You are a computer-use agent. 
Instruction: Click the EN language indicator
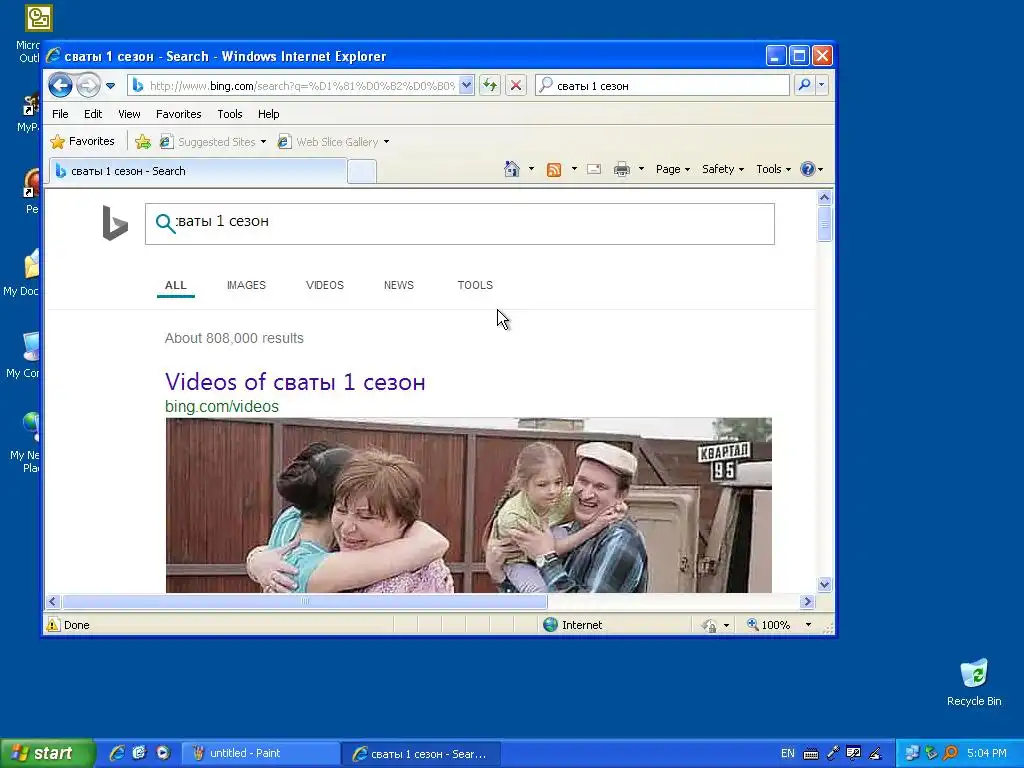click(x=788, y=754)
